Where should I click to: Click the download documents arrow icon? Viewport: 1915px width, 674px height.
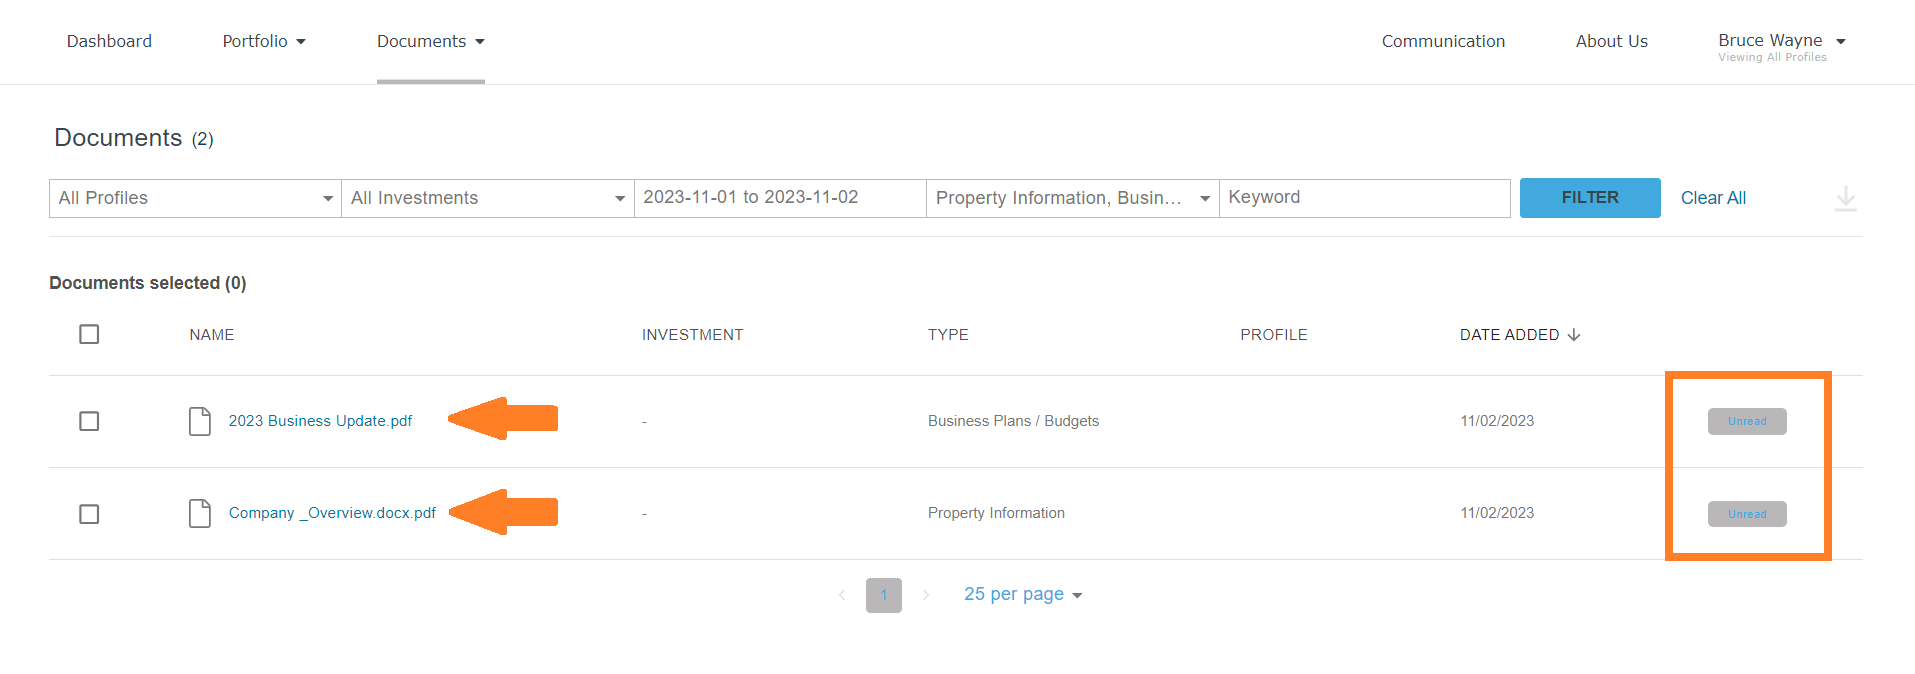point(1846,198)
